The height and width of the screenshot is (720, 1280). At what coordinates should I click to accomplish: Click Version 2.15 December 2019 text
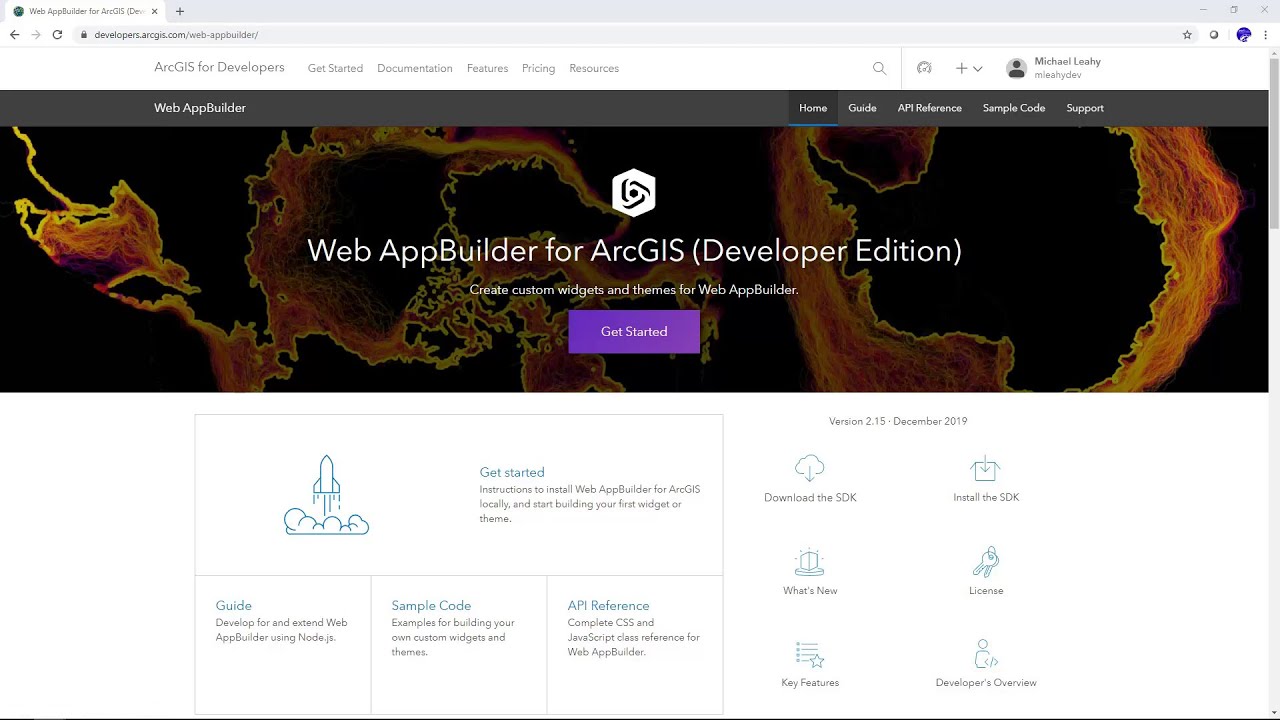tap(898, 421)
